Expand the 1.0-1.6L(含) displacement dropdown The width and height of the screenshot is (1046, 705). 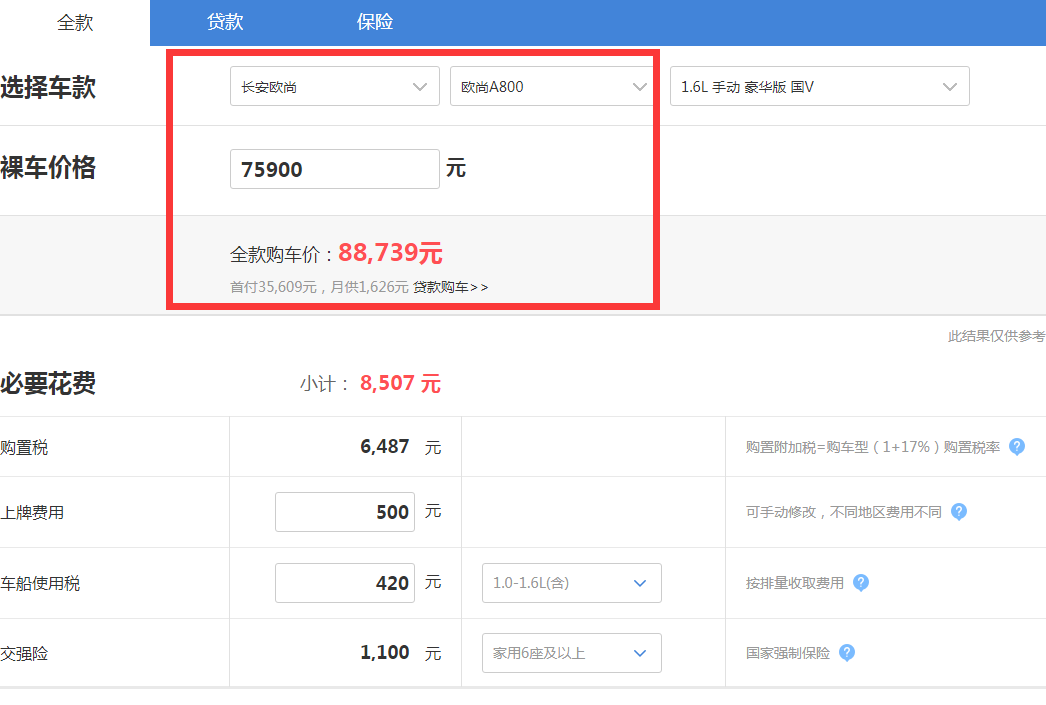pyautogui.click(x=572, y=583)
